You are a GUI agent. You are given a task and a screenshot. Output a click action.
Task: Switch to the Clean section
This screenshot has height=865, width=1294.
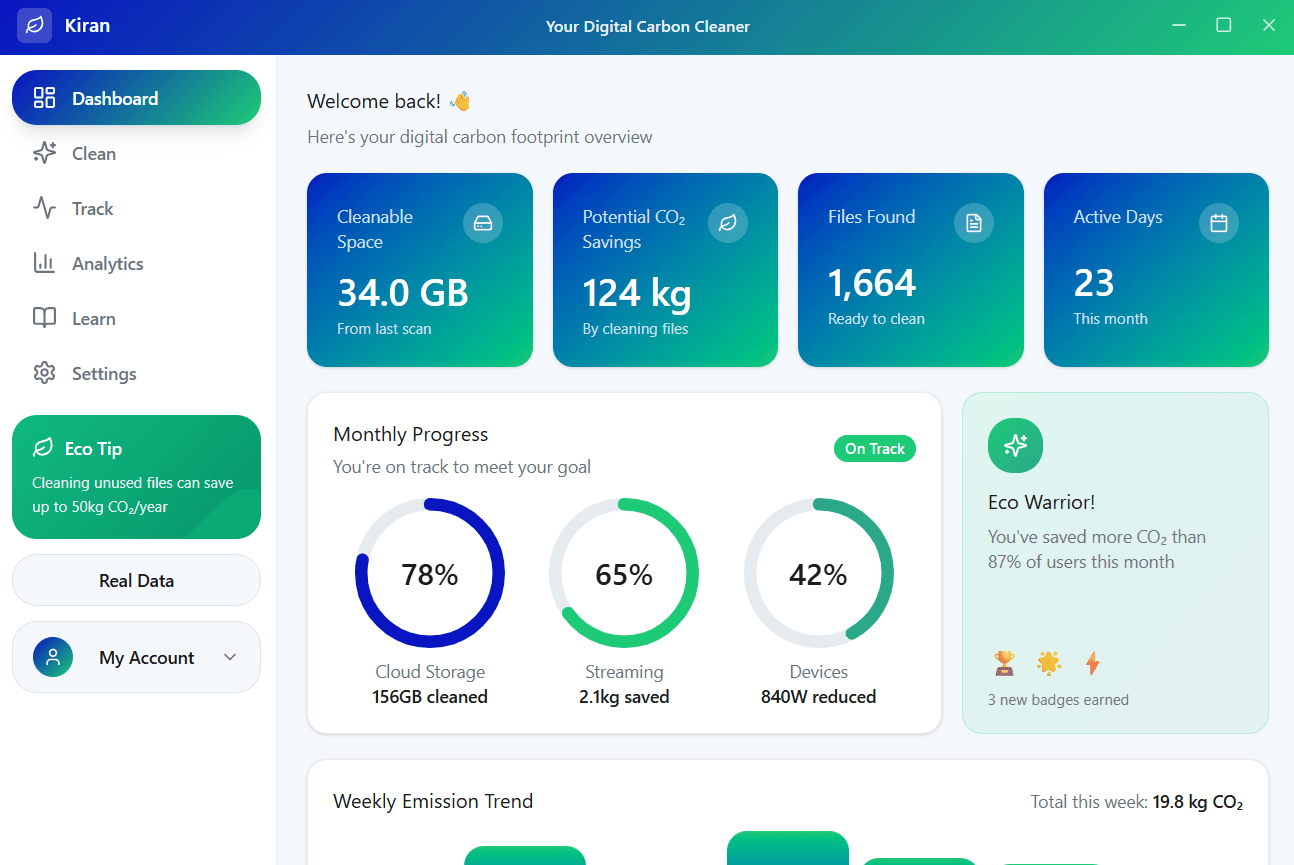96,153
